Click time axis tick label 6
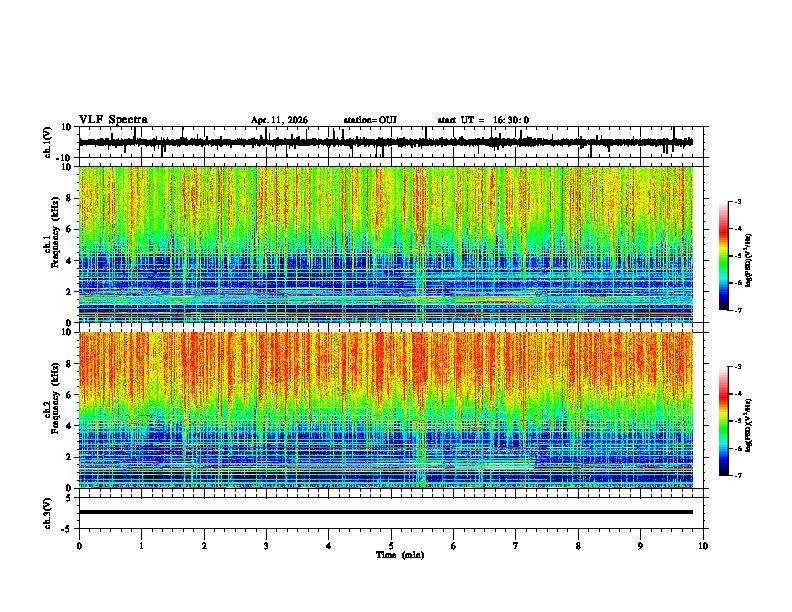 click(454, 546)
